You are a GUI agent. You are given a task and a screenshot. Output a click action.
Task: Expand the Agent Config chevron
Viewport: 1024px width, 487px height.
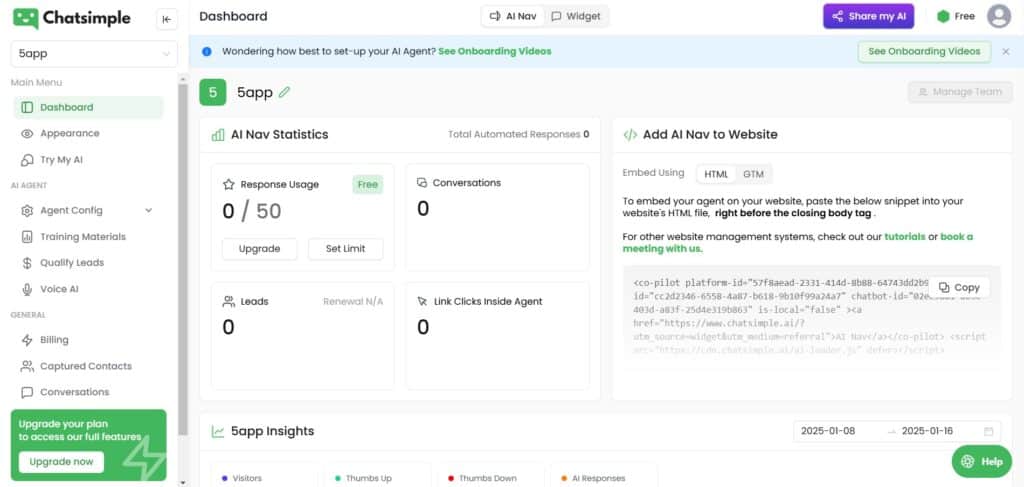click(148, 211)
